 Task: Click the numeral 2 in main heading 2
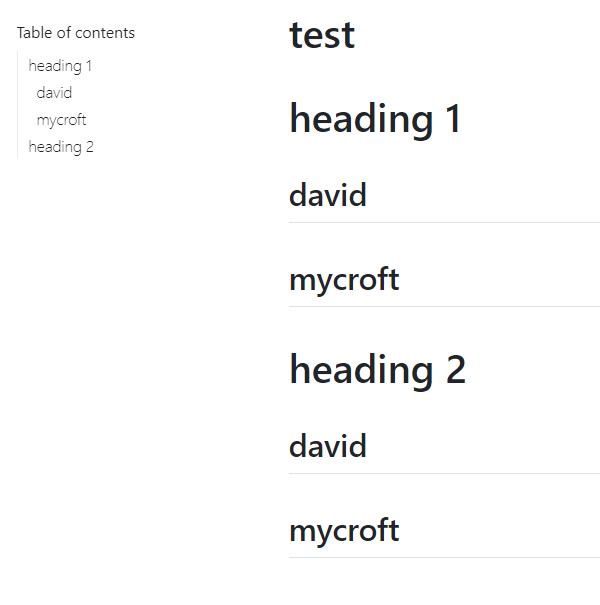click(456, 370)
